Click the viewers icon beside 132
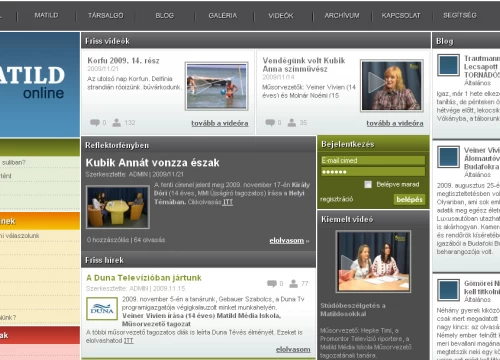500x360 pixels. (117, 122)
